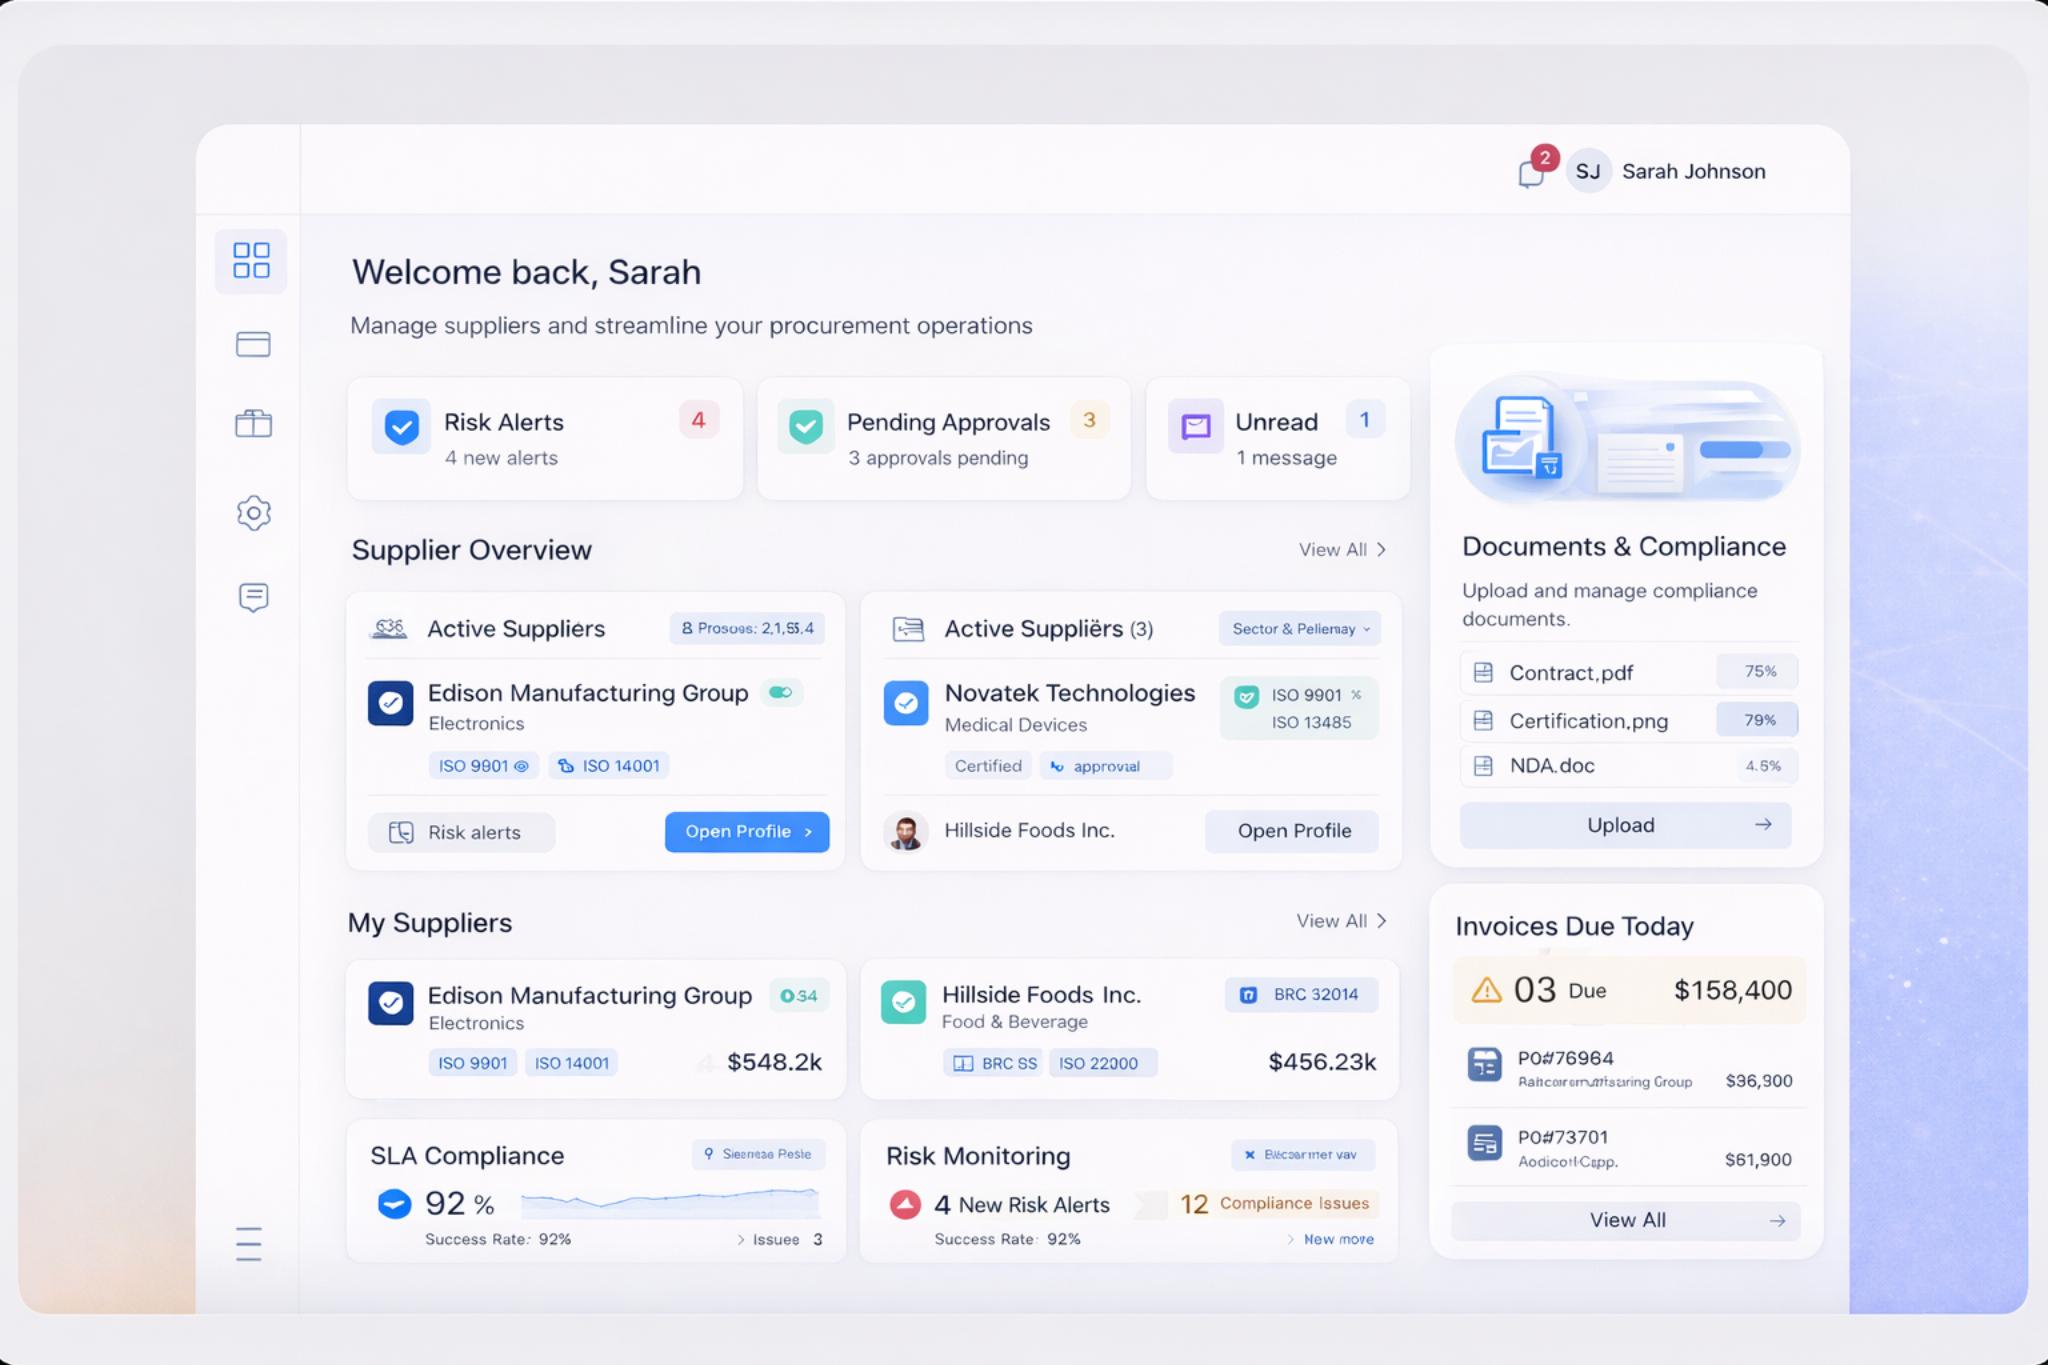Click the warning triangle in Invoices Due Today
2048x1365 pixels.
tap(1487, 989)
